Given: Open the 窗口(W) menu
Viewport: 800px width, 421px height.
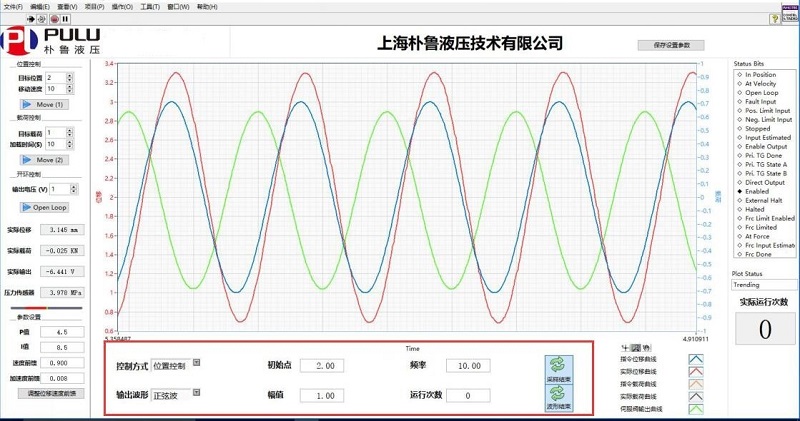Looking at the screenshot, I should pyautogui.click(x=178, y=7).
